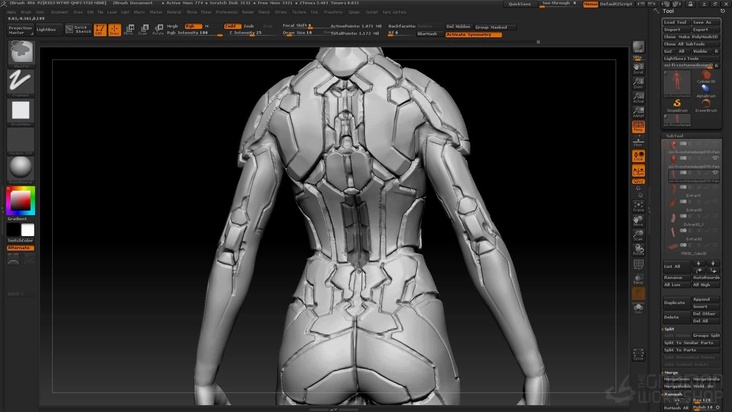Open the Preferences menu
732x412 pixels.
(226, 12)
